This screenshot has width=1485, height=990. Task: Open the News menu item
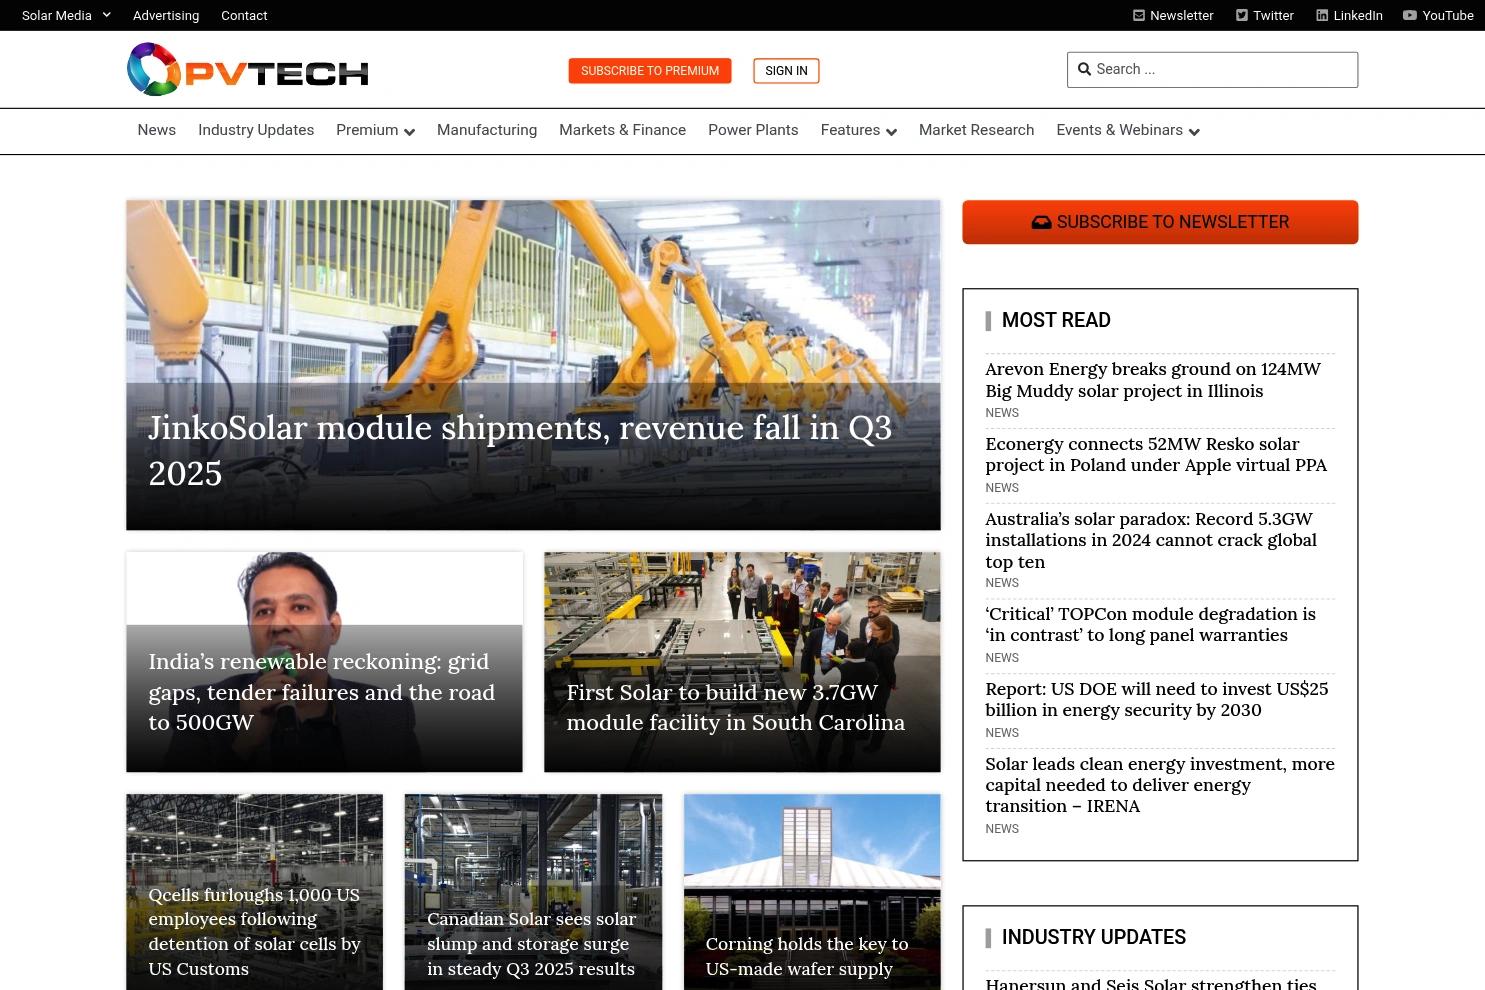[157, 130]
